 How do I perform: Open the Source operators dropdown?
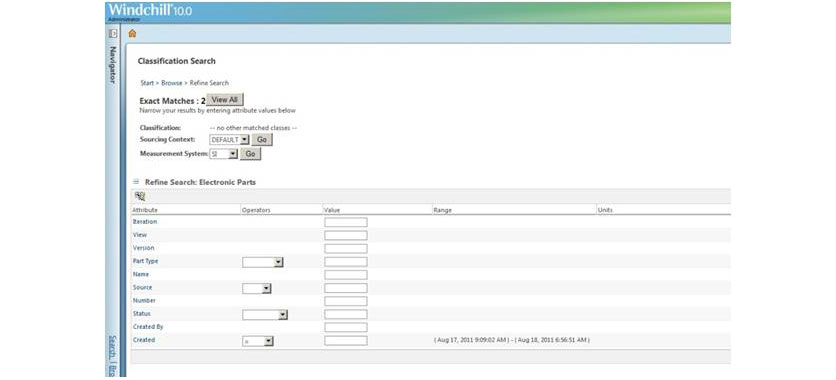pos(256,288)
